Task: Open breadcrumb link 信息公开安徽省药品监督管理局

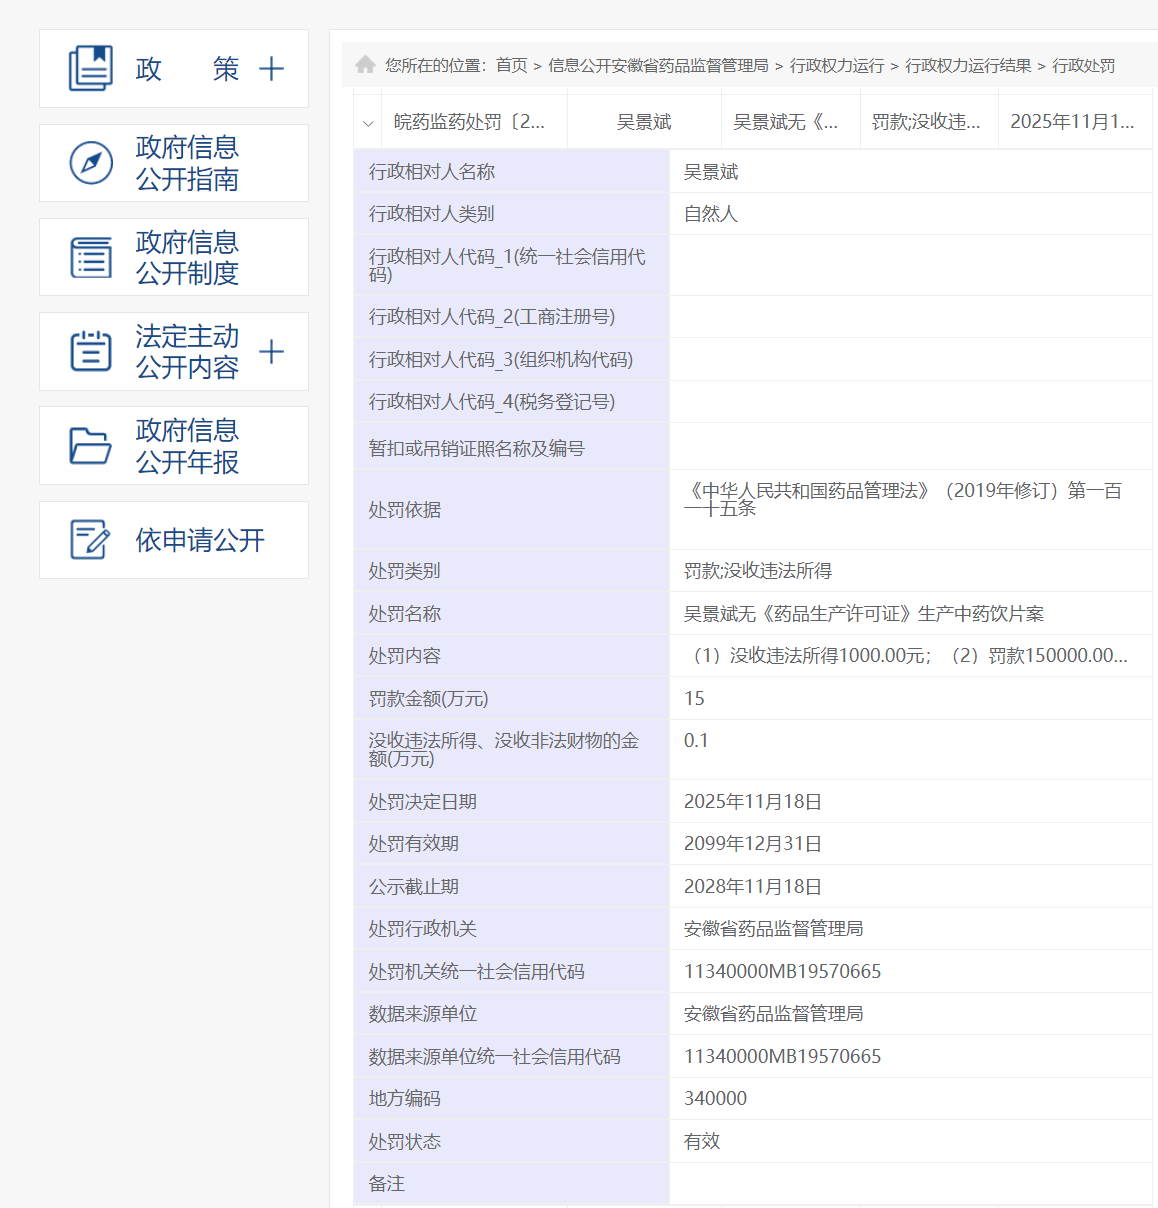Action: coord(658,65)
